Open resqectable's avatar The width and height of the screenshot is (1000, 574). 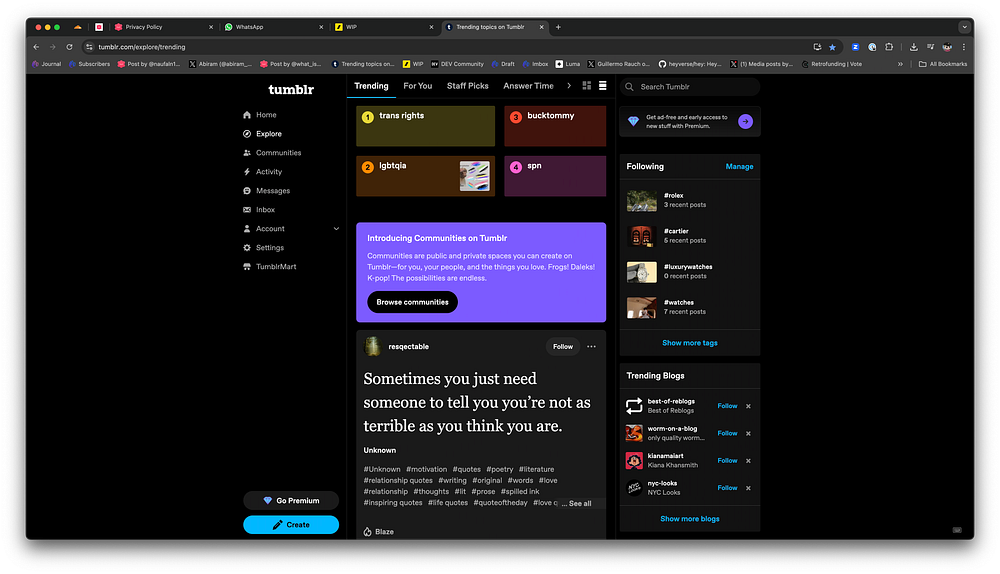[x=372, y=346]
